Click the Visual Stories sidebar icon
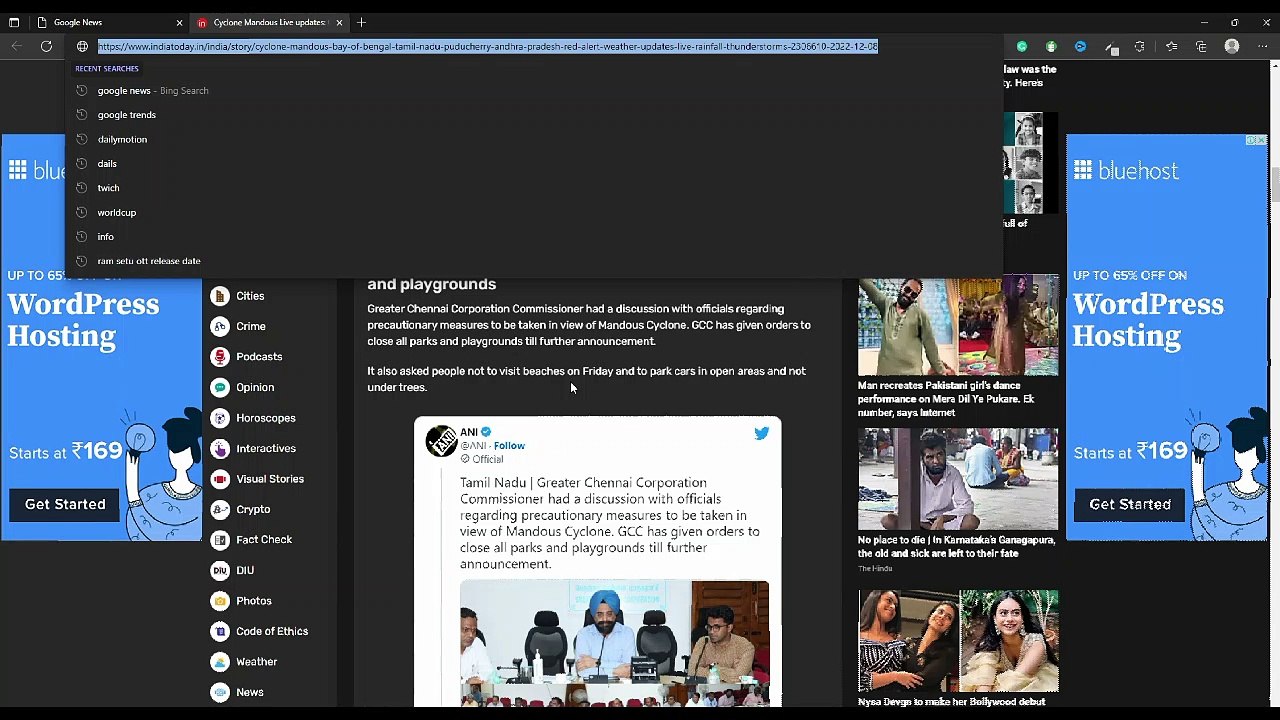The image size is (1280, 720). point(220,479)
